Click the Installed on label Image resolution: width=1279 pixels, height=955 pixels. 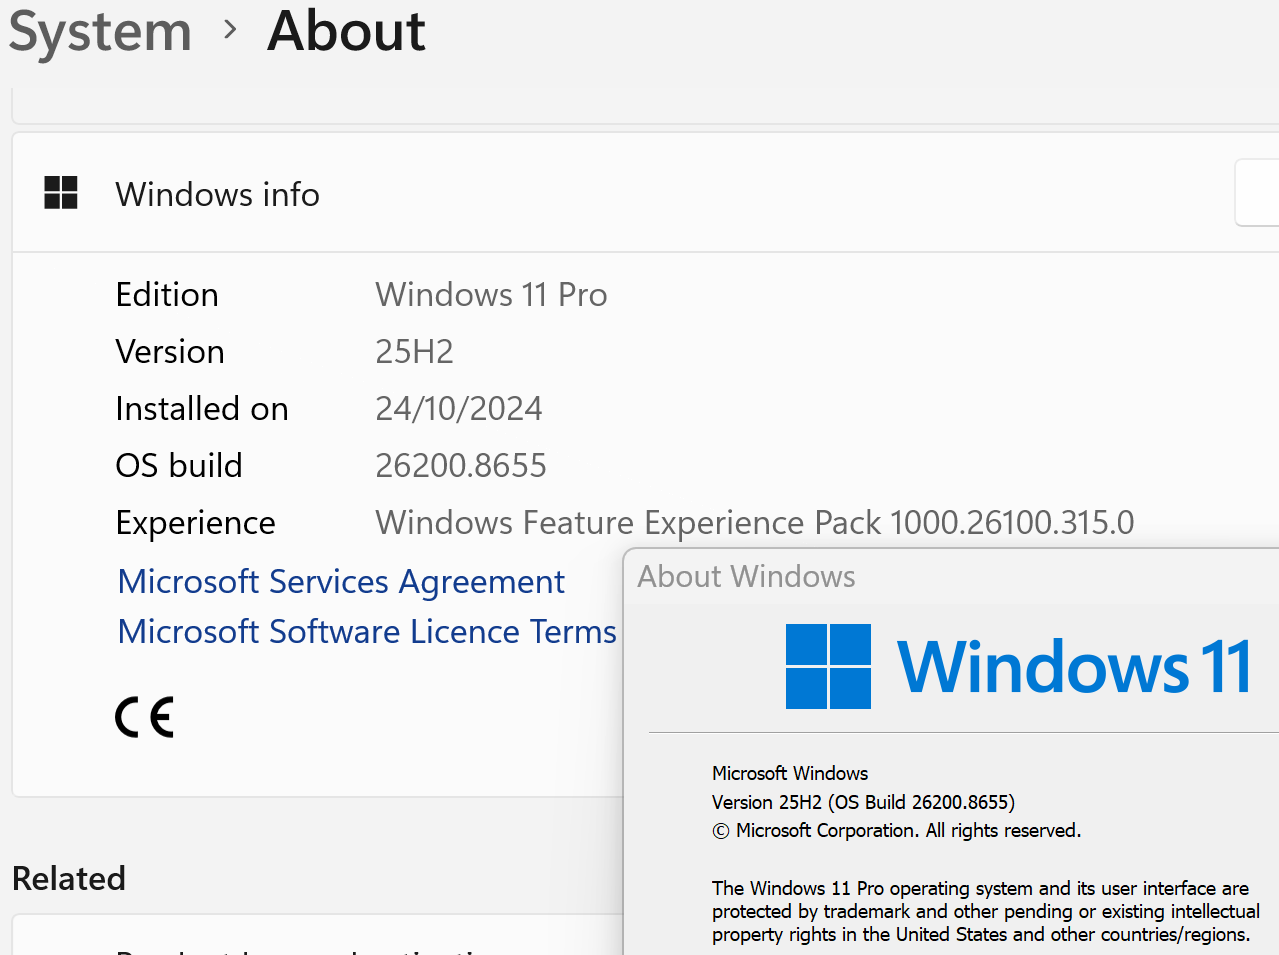[202, 409]
